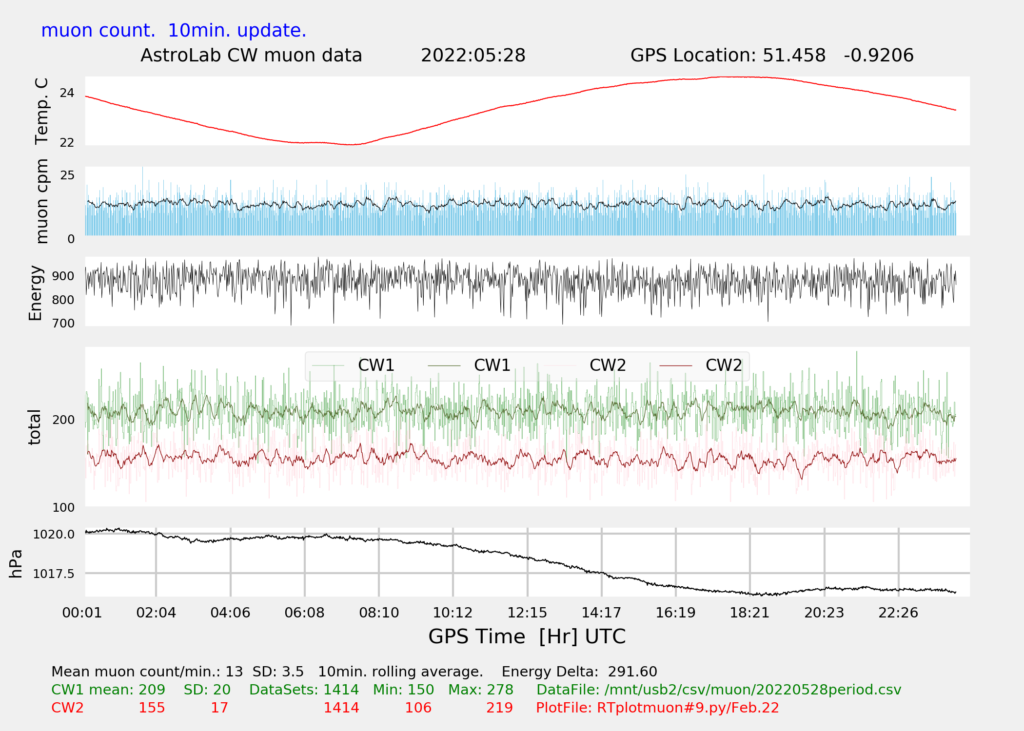Select the "AstroLab CW muon data" title
This screenshot has width=1024, height=731.
[251, 55]
